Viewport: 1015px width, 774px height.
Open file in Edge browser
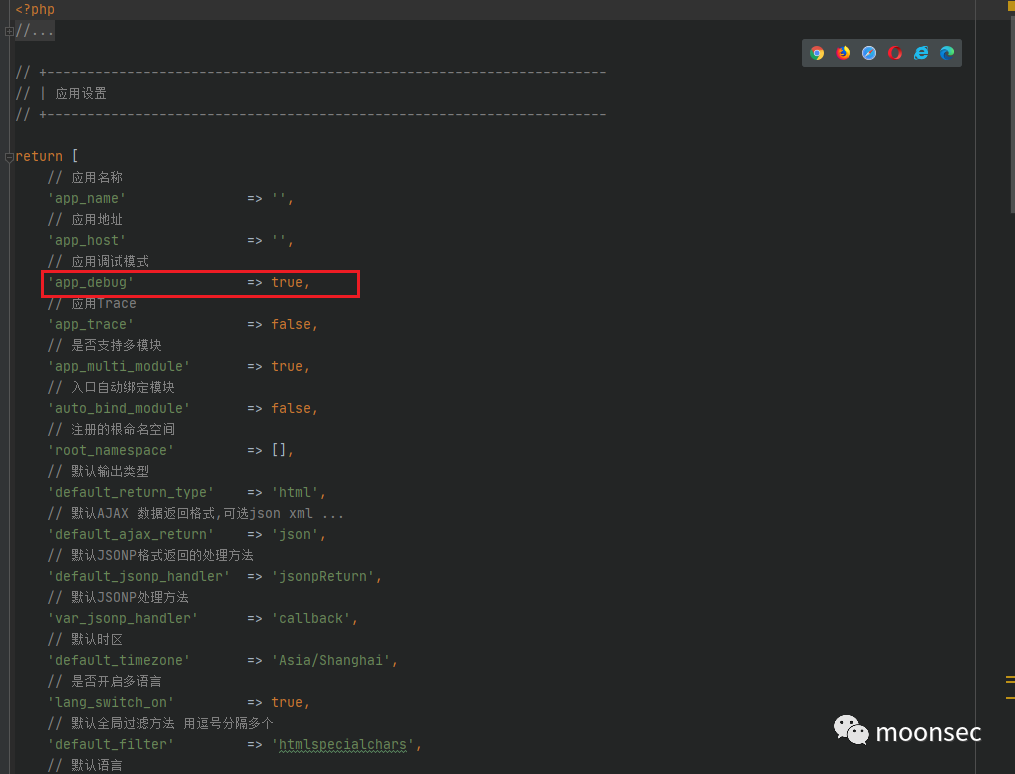click(x=946, y=53)
